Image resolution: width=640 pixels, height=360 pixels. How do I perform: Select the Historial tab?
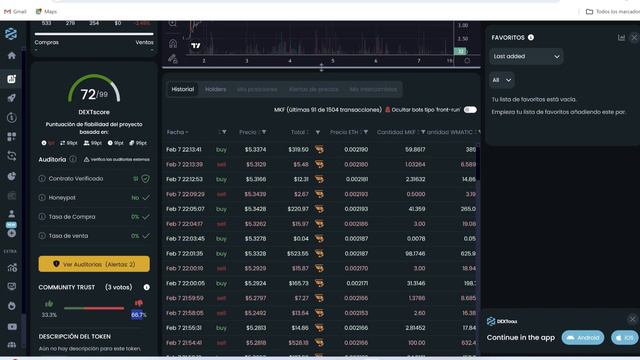tap(182, 89)
